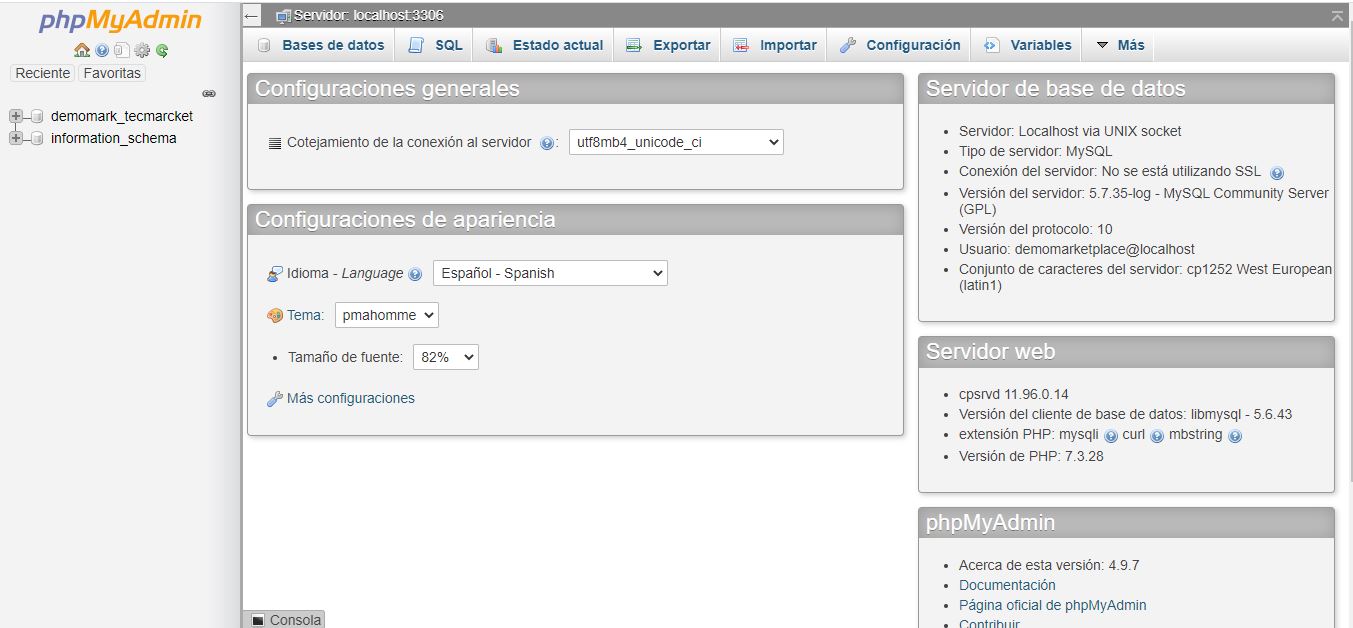Click the Más configuraciones link
Viewport: 1353px width, 628px height.
click(x=350, y=398)
